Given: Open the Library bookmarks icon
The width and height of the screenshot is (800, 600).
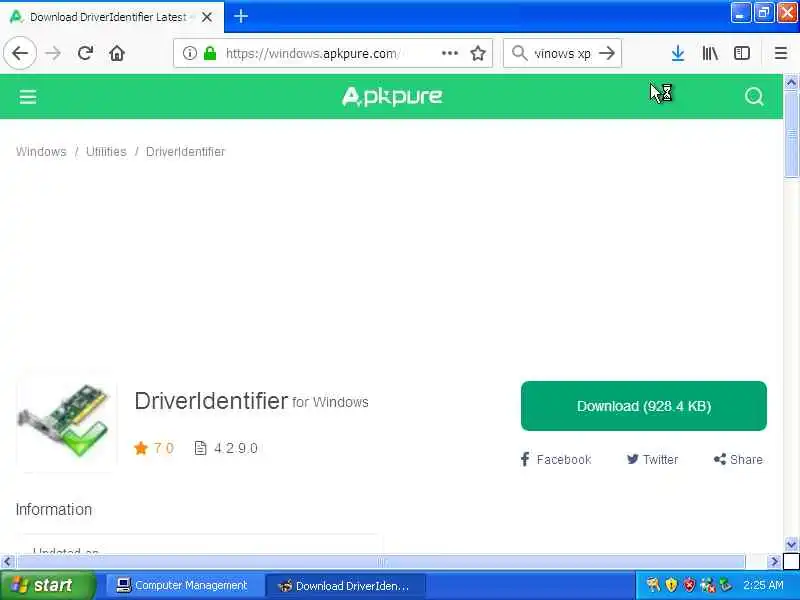Looking at the screenshot, I should coord(710,53).
